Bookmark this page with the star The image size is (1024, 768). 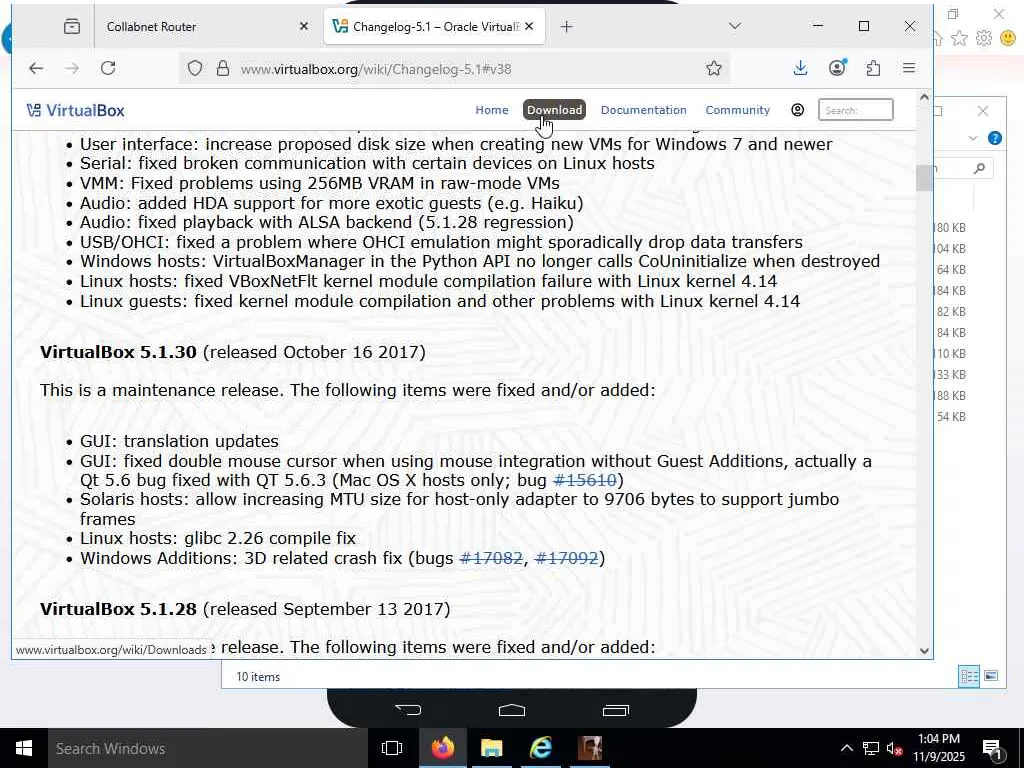click(x=714, y=68)
